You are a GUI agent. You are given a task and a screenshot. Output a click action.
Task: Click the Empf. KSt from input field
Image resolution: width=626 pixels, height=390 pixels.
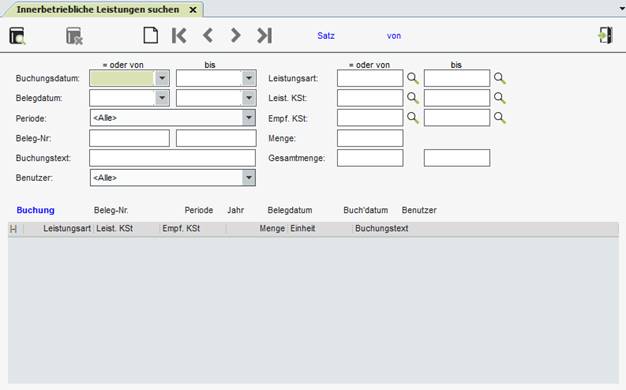(370, 118)
